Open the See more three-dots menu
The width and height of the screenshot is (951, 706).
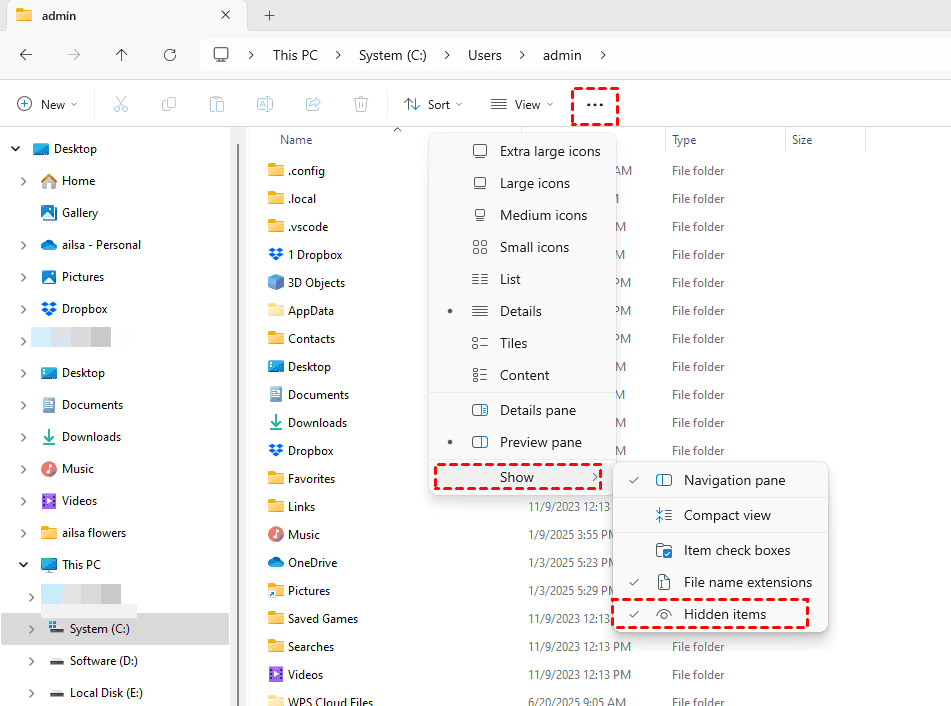595,105
